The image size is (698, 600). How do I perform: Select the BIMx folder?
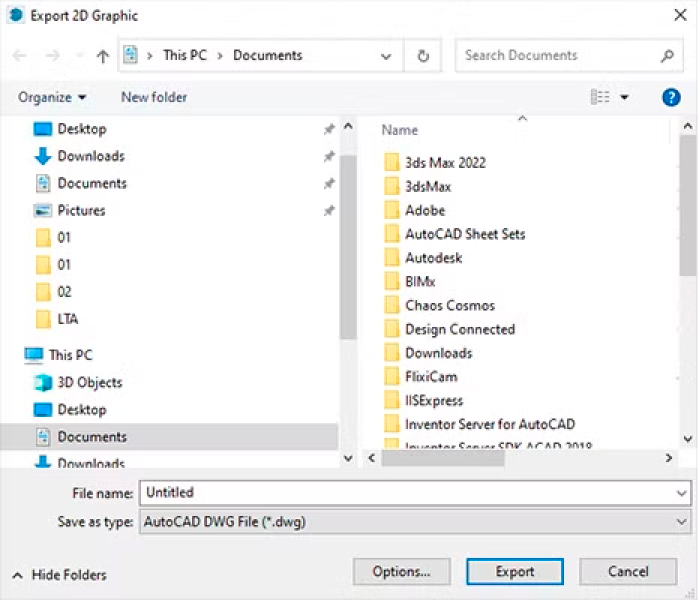click(409, 282)
